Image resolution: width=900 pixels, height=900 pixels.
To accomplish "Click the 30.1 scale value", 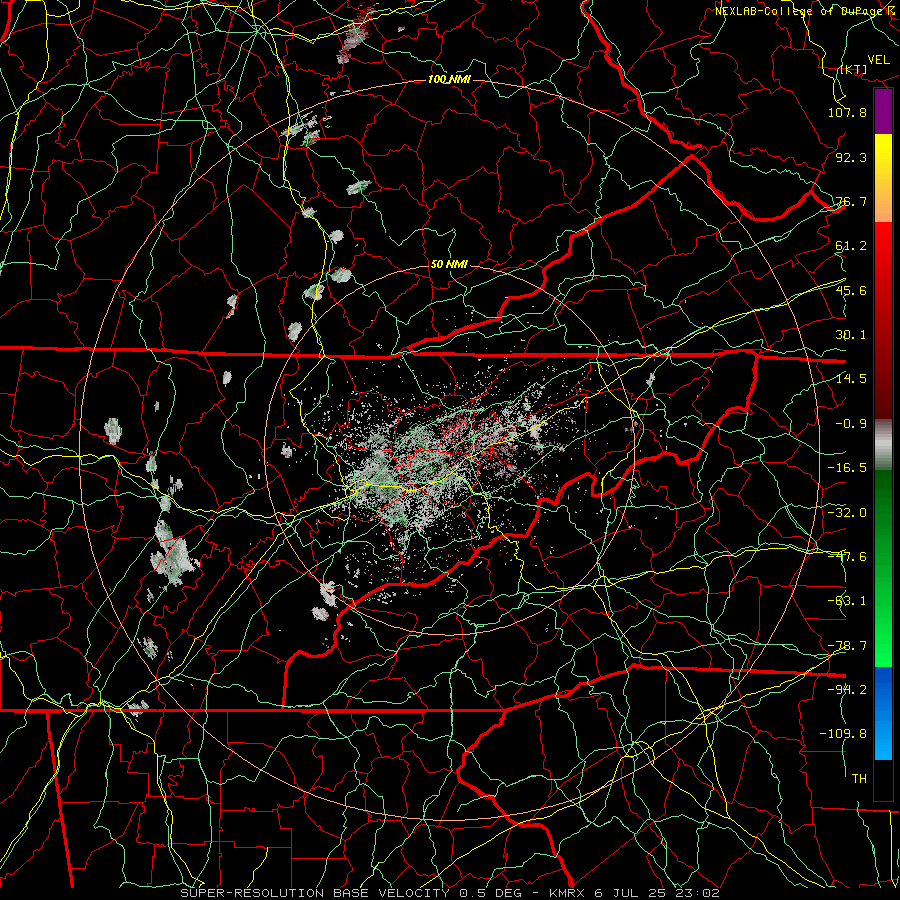I will tap(851, 335).
